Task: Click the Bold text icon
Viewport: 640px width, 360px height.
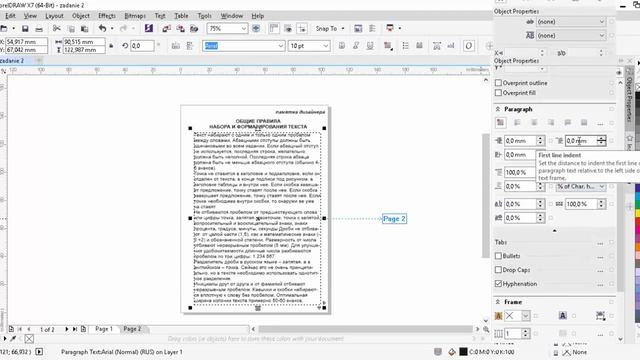Action: (342, 46)
